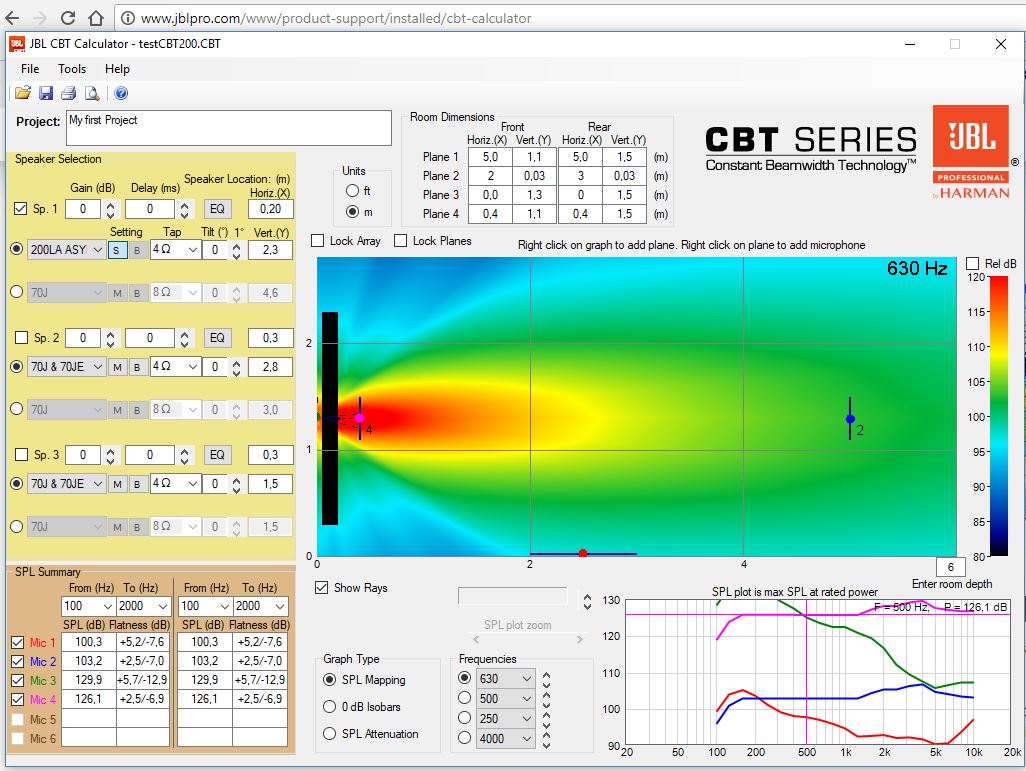Image resolution: width=1026 pixels, height=771 pixels.
Task: Select SPL Attenuation graph type
Action: [x=330, y=734]
